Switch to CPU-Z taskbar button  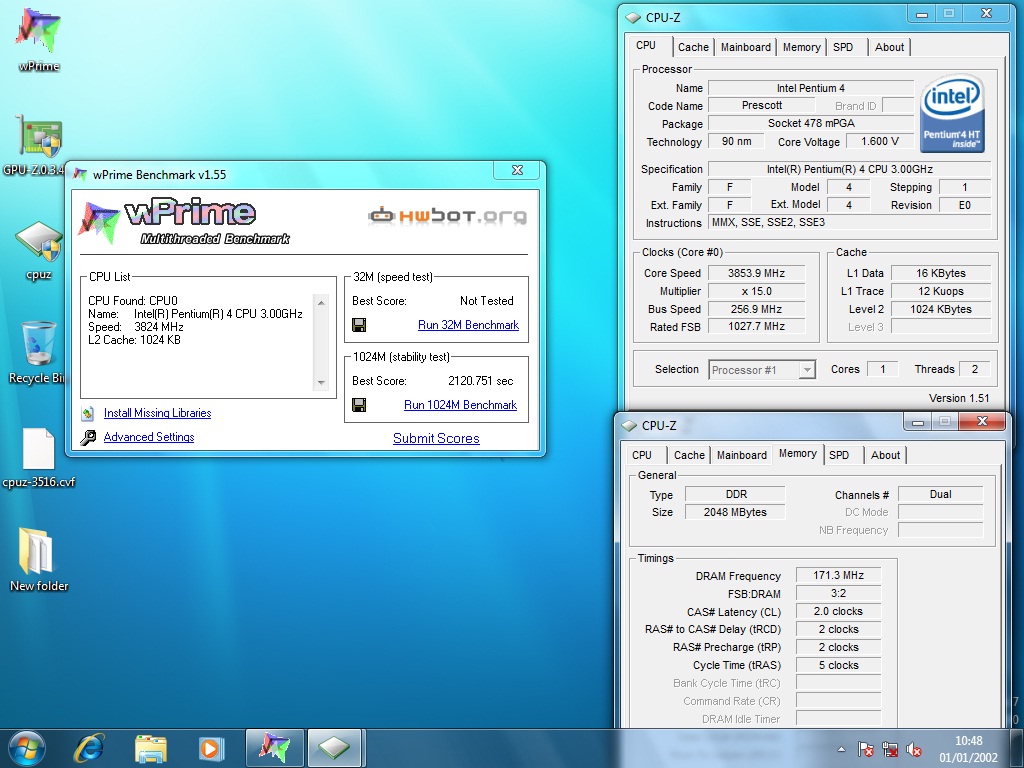pyautogui.click(x=334, y=748)
